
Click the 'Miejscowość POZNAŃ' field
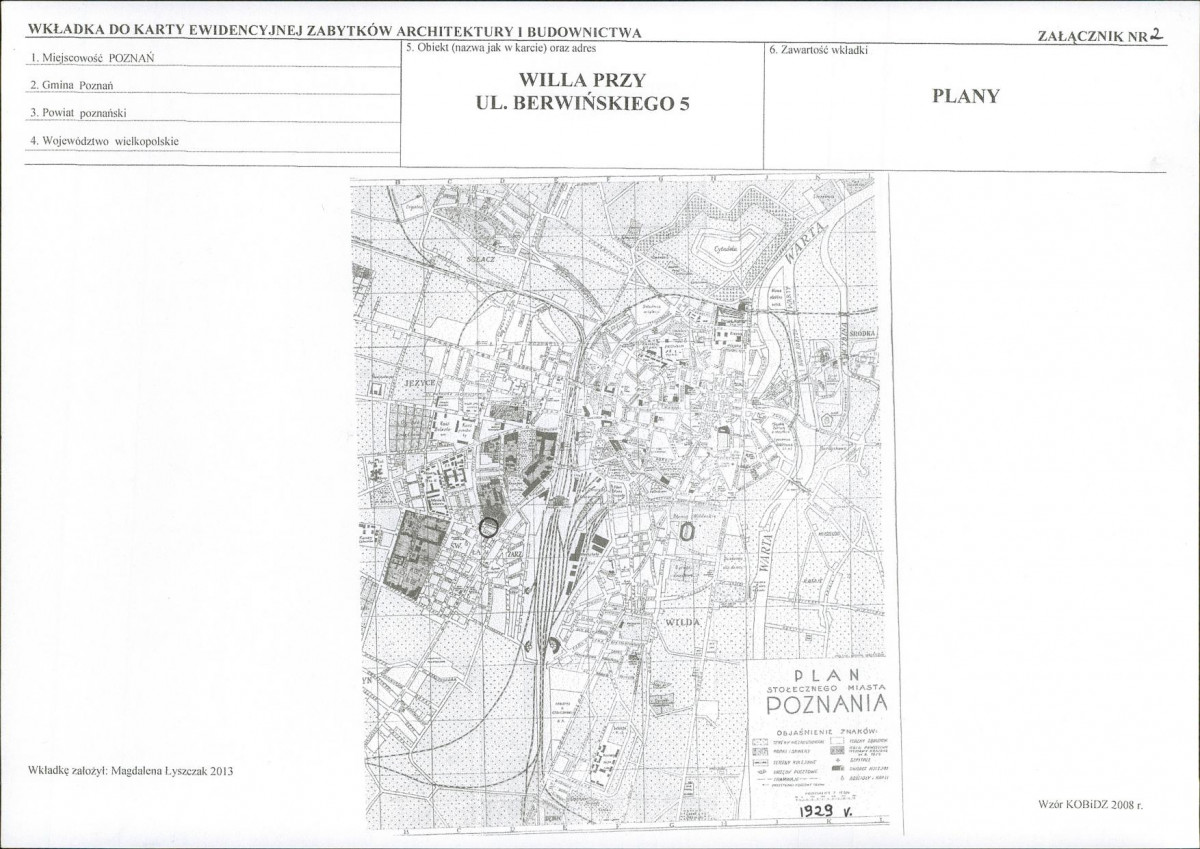212,57
